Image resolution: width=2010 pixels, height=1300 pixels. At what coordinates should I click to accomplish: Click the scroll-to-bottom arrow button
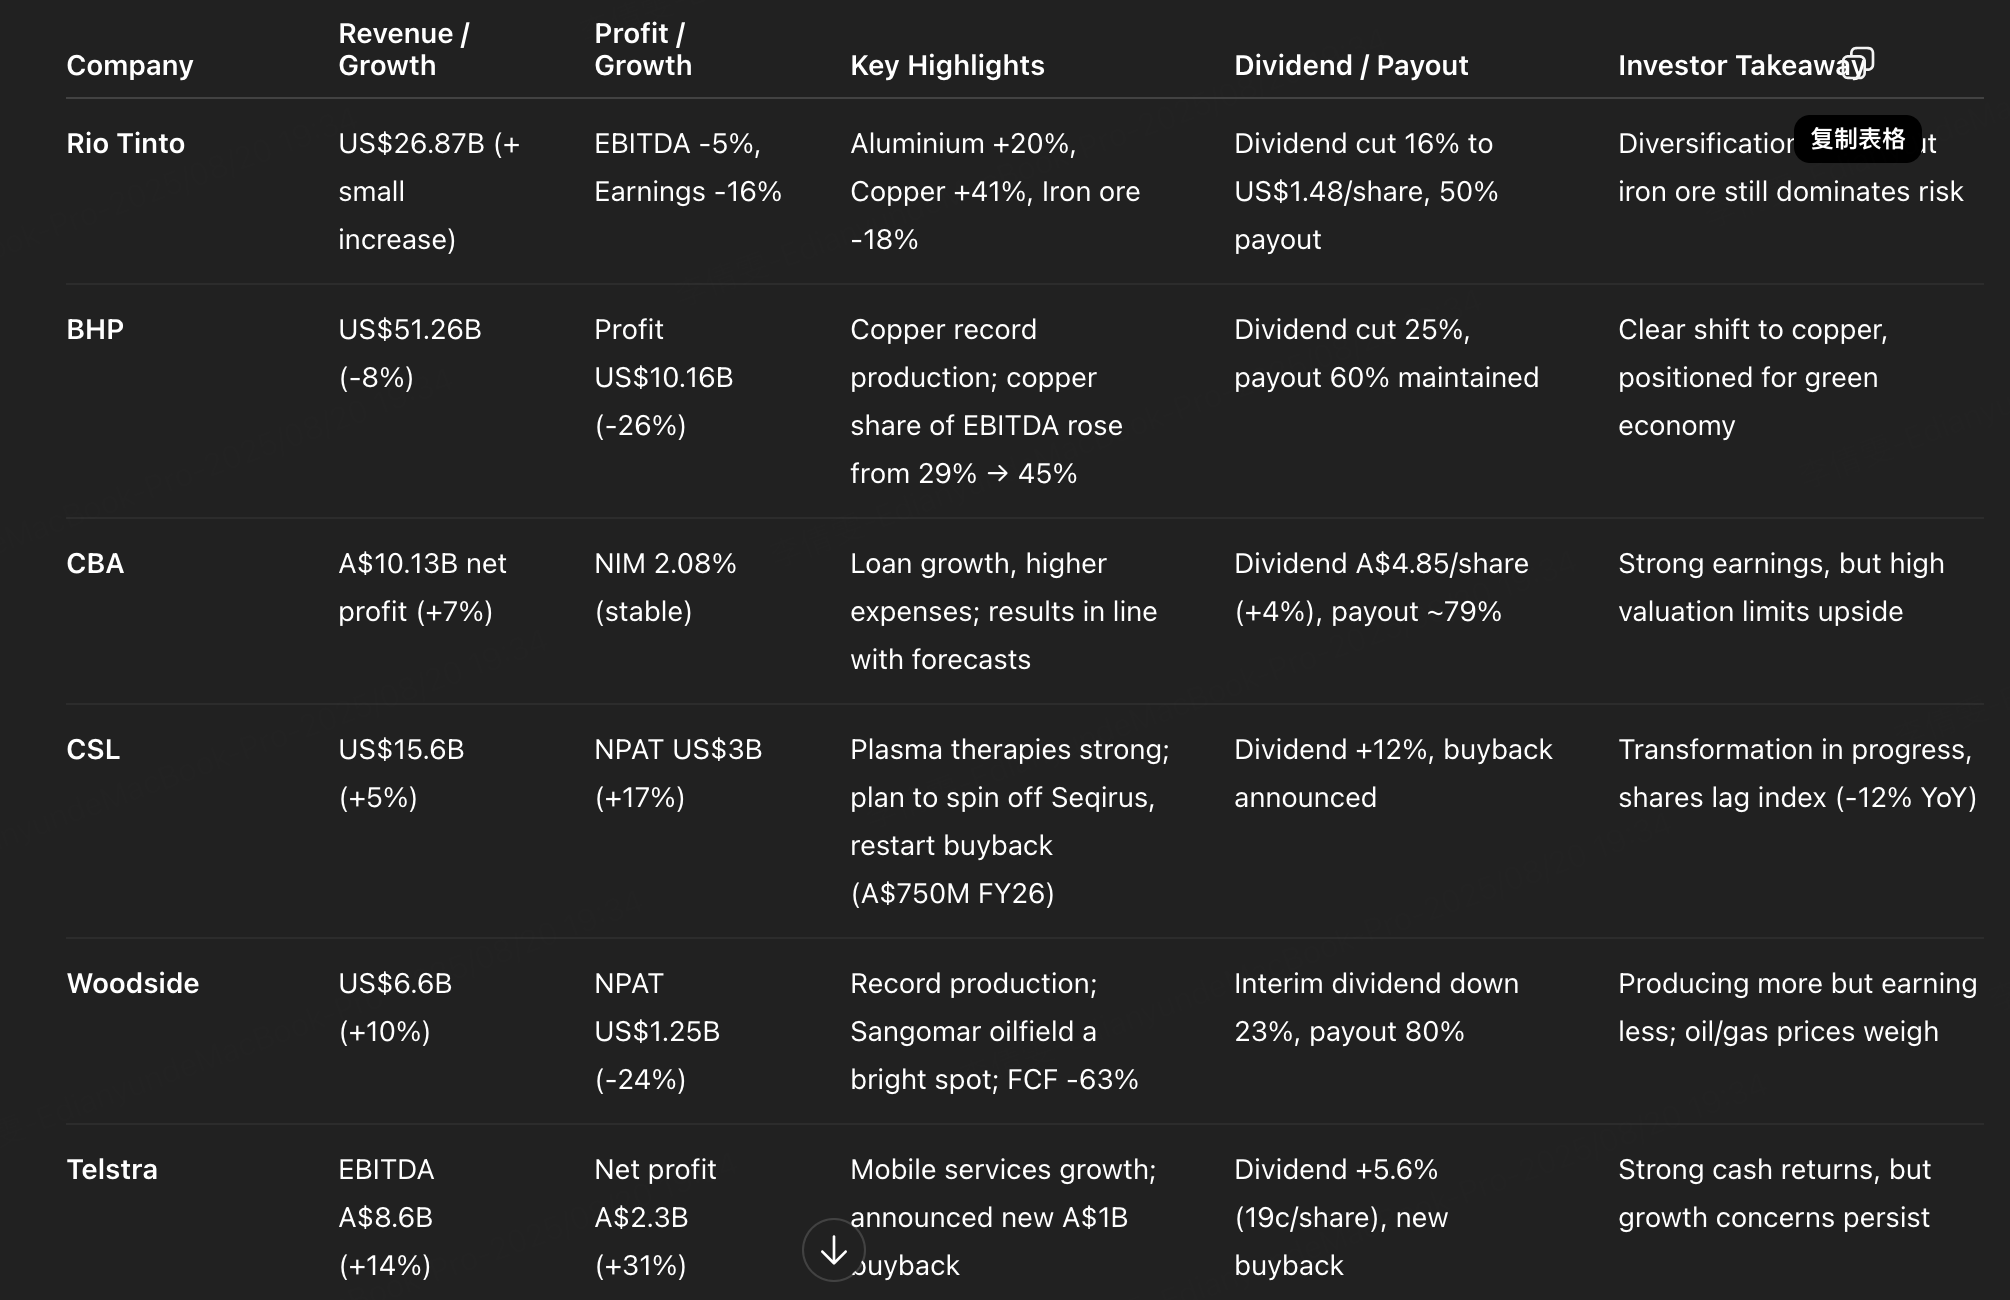click(x=834, y=1249)
